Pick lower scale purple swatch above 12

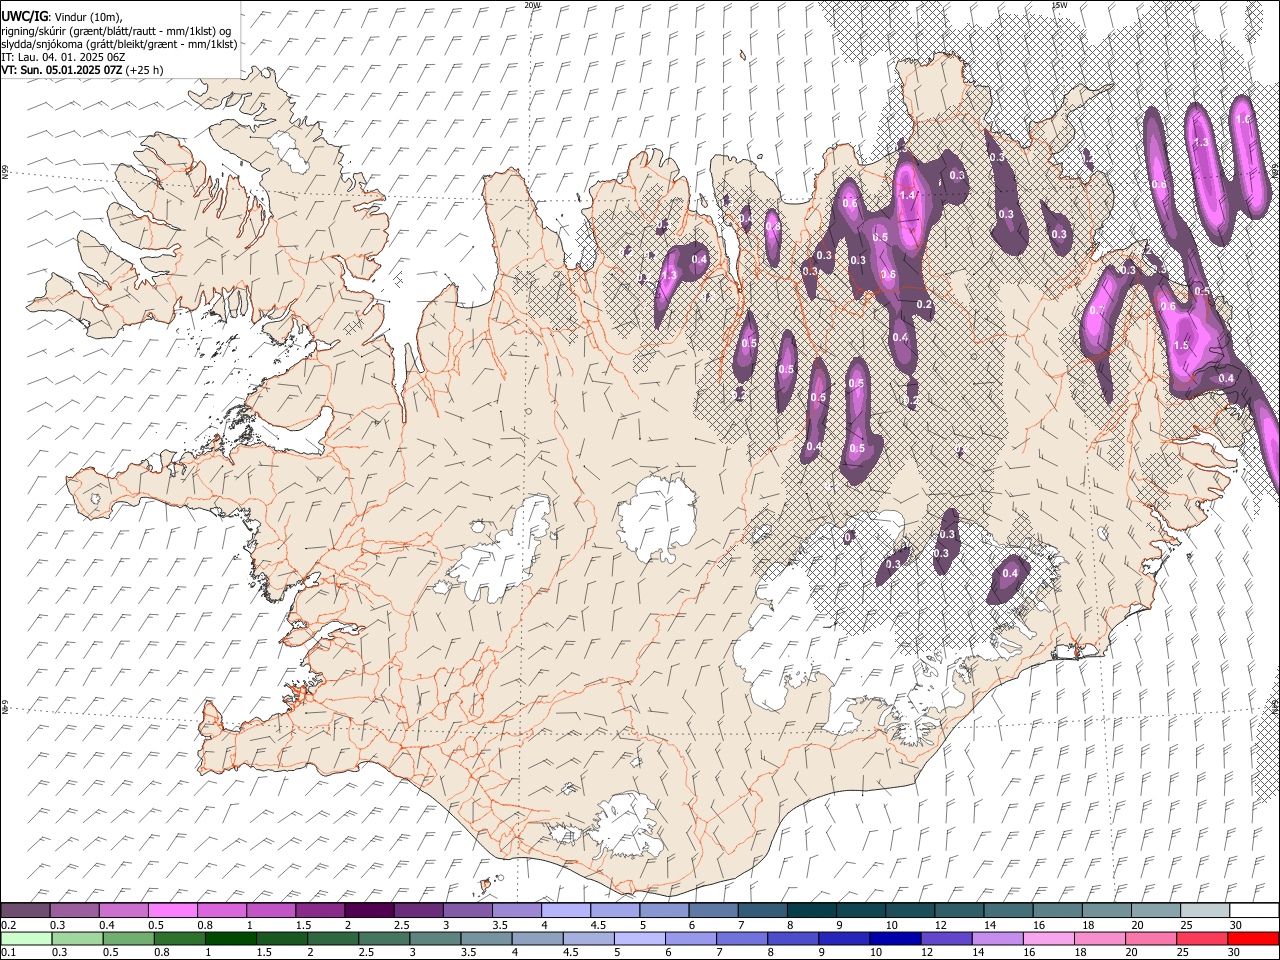pyautogui.click(x=946, y=938)
